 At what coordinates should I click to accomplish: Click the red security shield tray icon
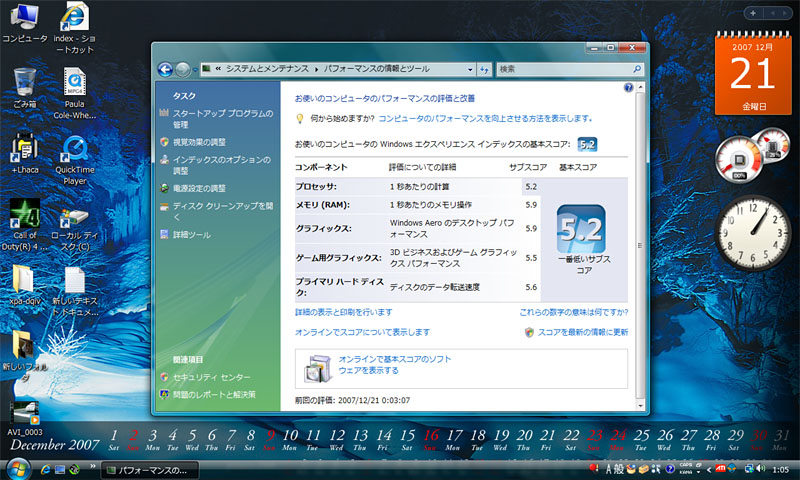(x=593, y=468)
